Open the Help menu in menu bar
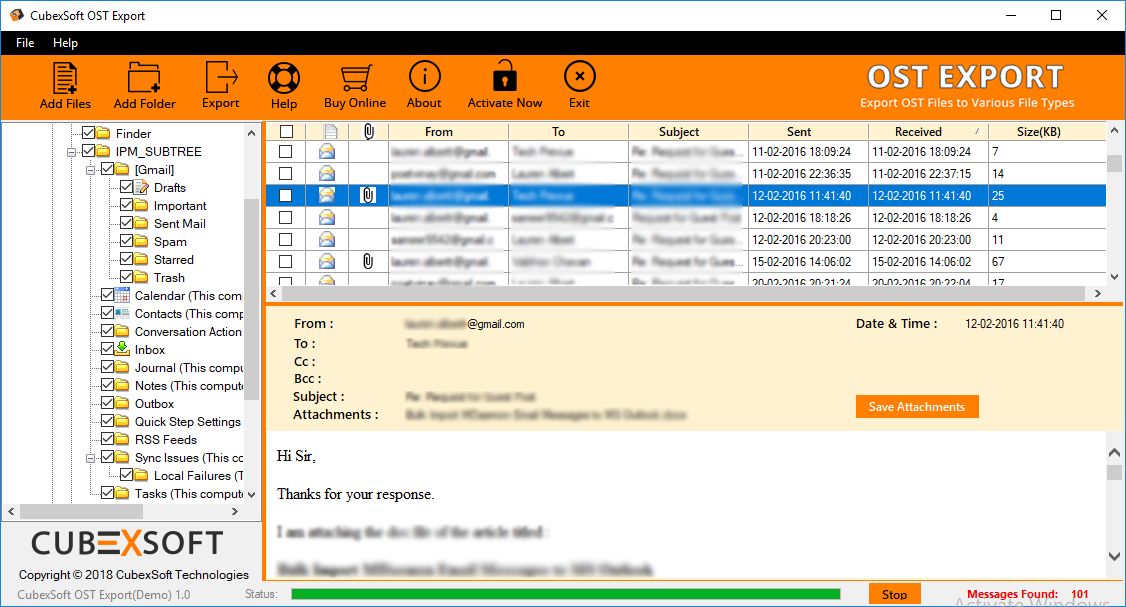Screen dimensions: 1126x607 coord(65,42)
